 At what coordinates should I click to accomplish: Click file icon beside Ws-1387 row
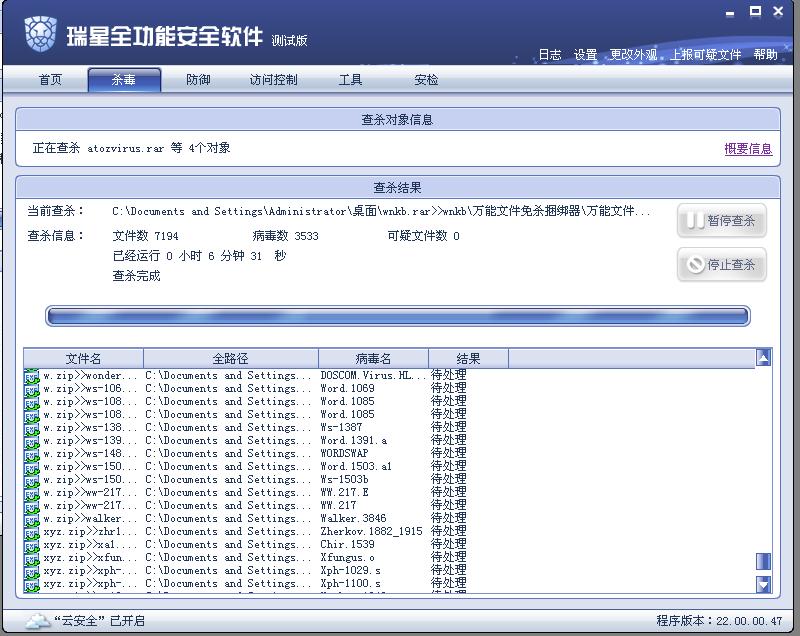click(32, 428)
